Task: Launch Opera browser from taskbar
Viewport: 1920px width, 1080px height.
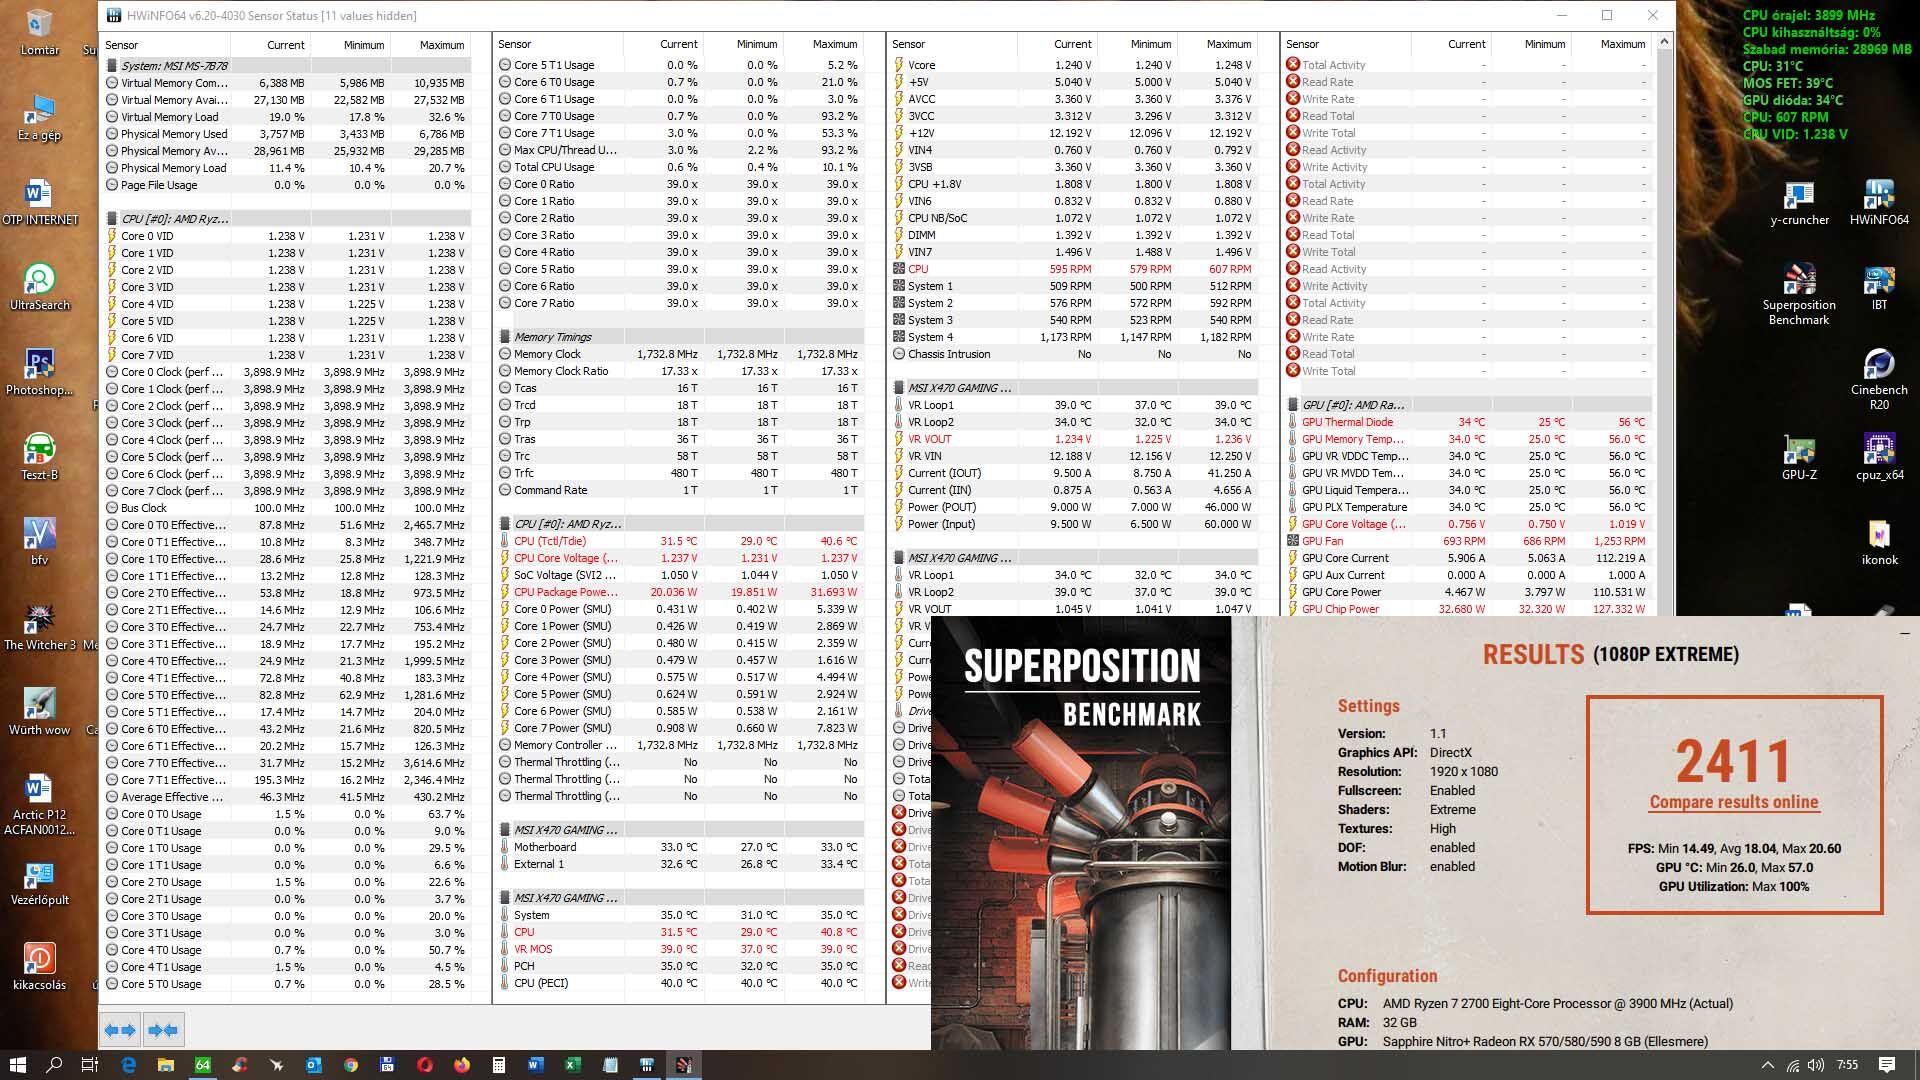Action: pyautogui.click(x=424, y=1065)
